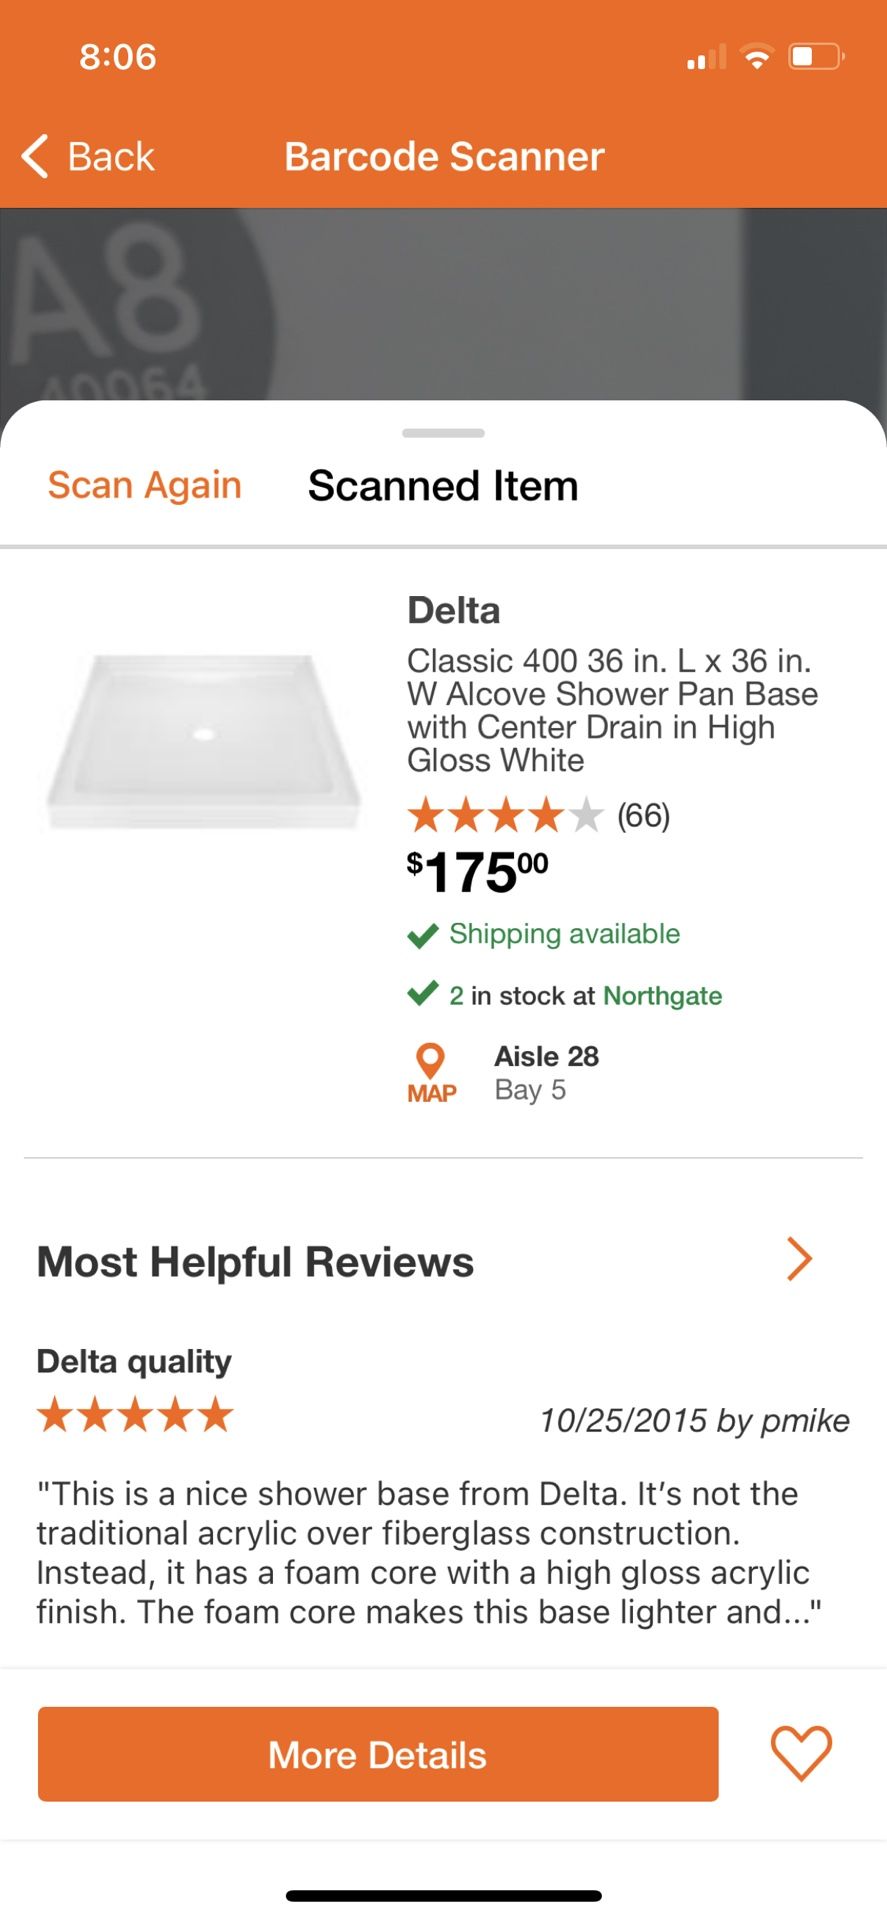Tap the shower pan product thumbnail
Screen dimensions: 887x1920
coord(204,740)
